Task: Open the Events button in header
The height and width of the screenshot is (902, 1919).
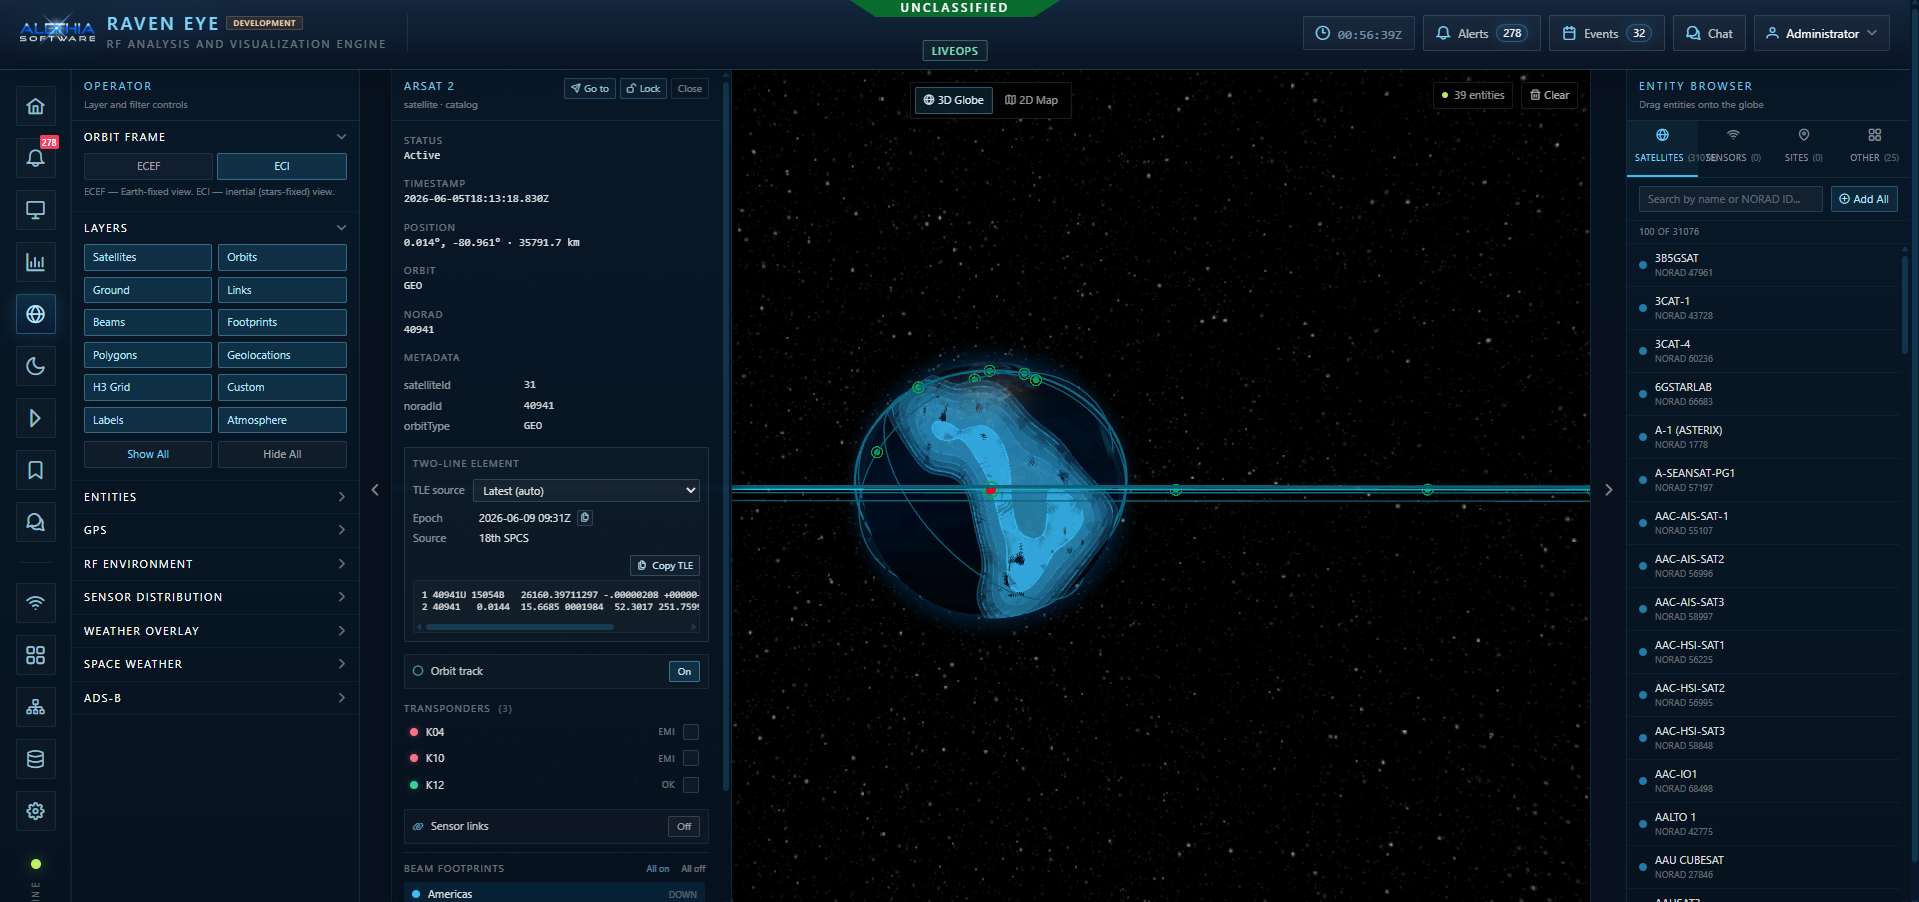Action: (x=1607, y=34)
